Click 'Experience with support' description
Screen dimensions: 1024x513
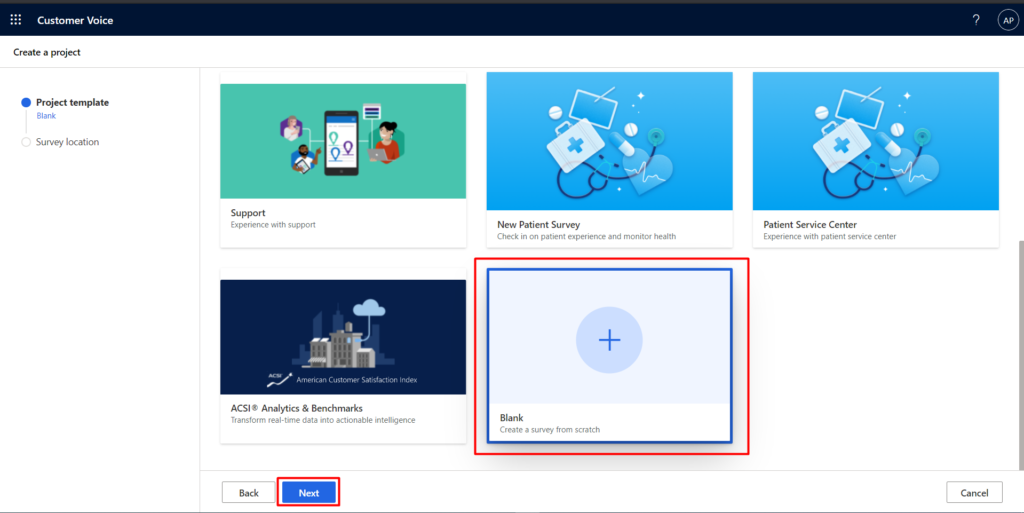click(273, 225)
